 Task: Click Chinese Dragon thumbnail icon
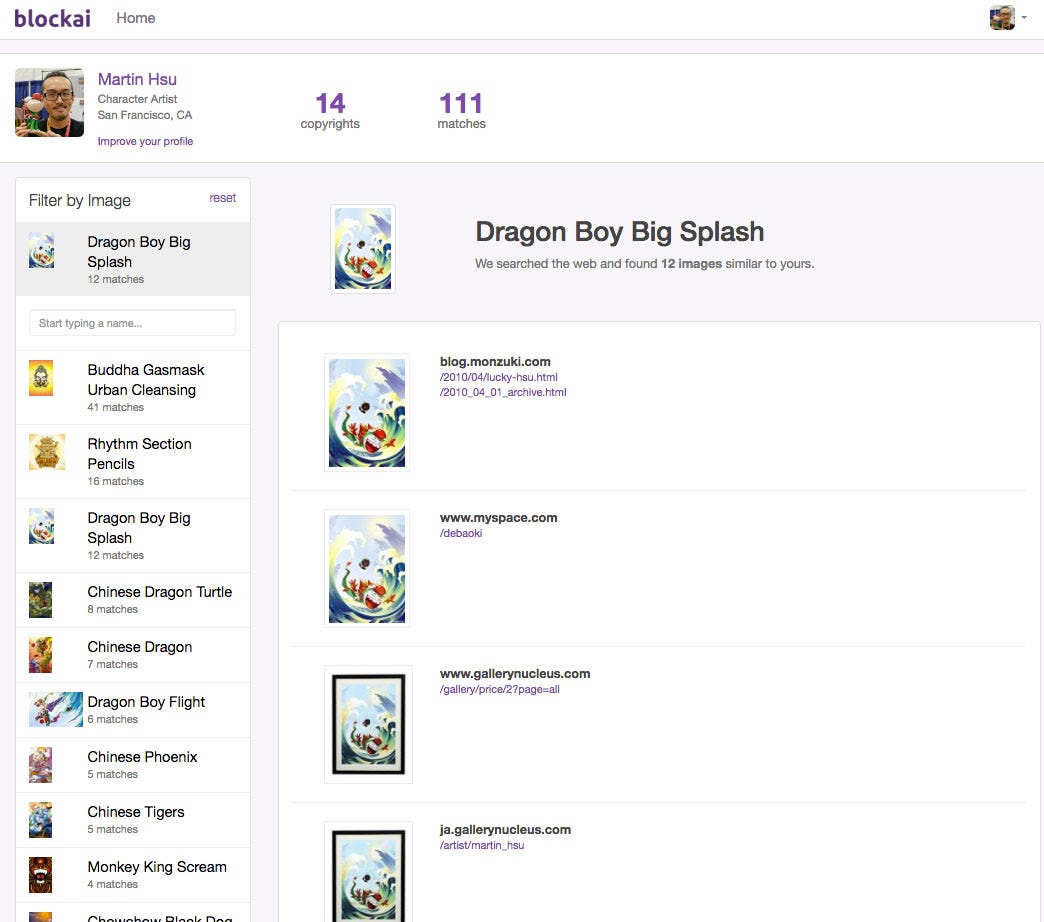click(41, 655)
